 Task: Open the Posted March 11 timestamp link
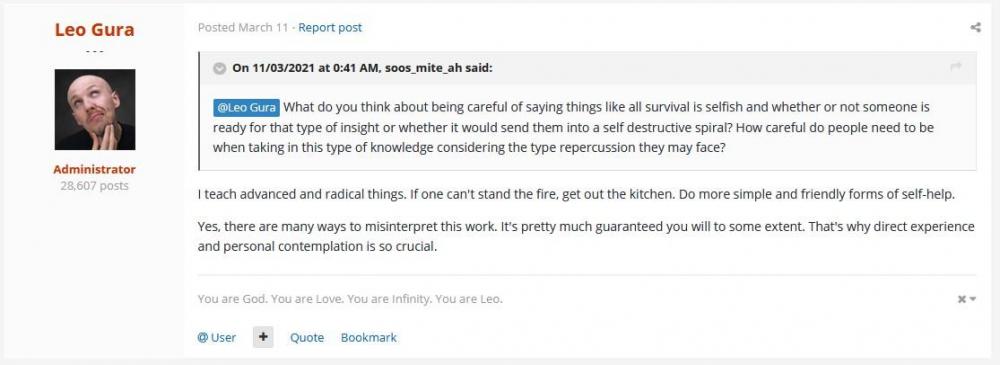242,27
